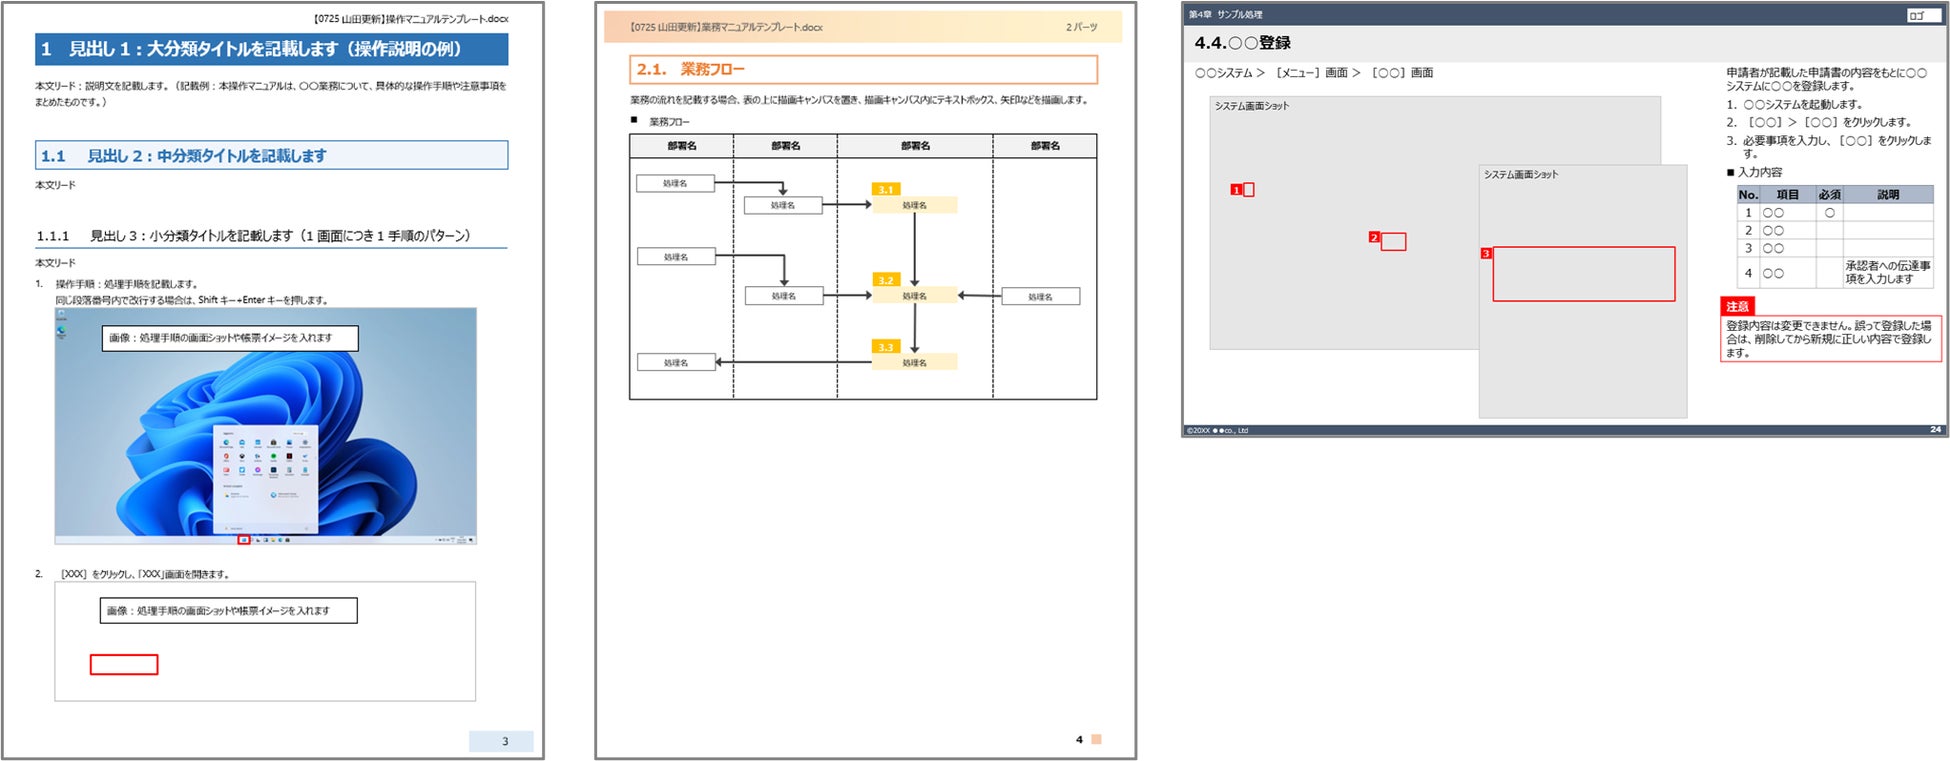Click the '必須' column header in the input table
Viewport: 1950px width, 761px height.
(x=1829, y=195)
